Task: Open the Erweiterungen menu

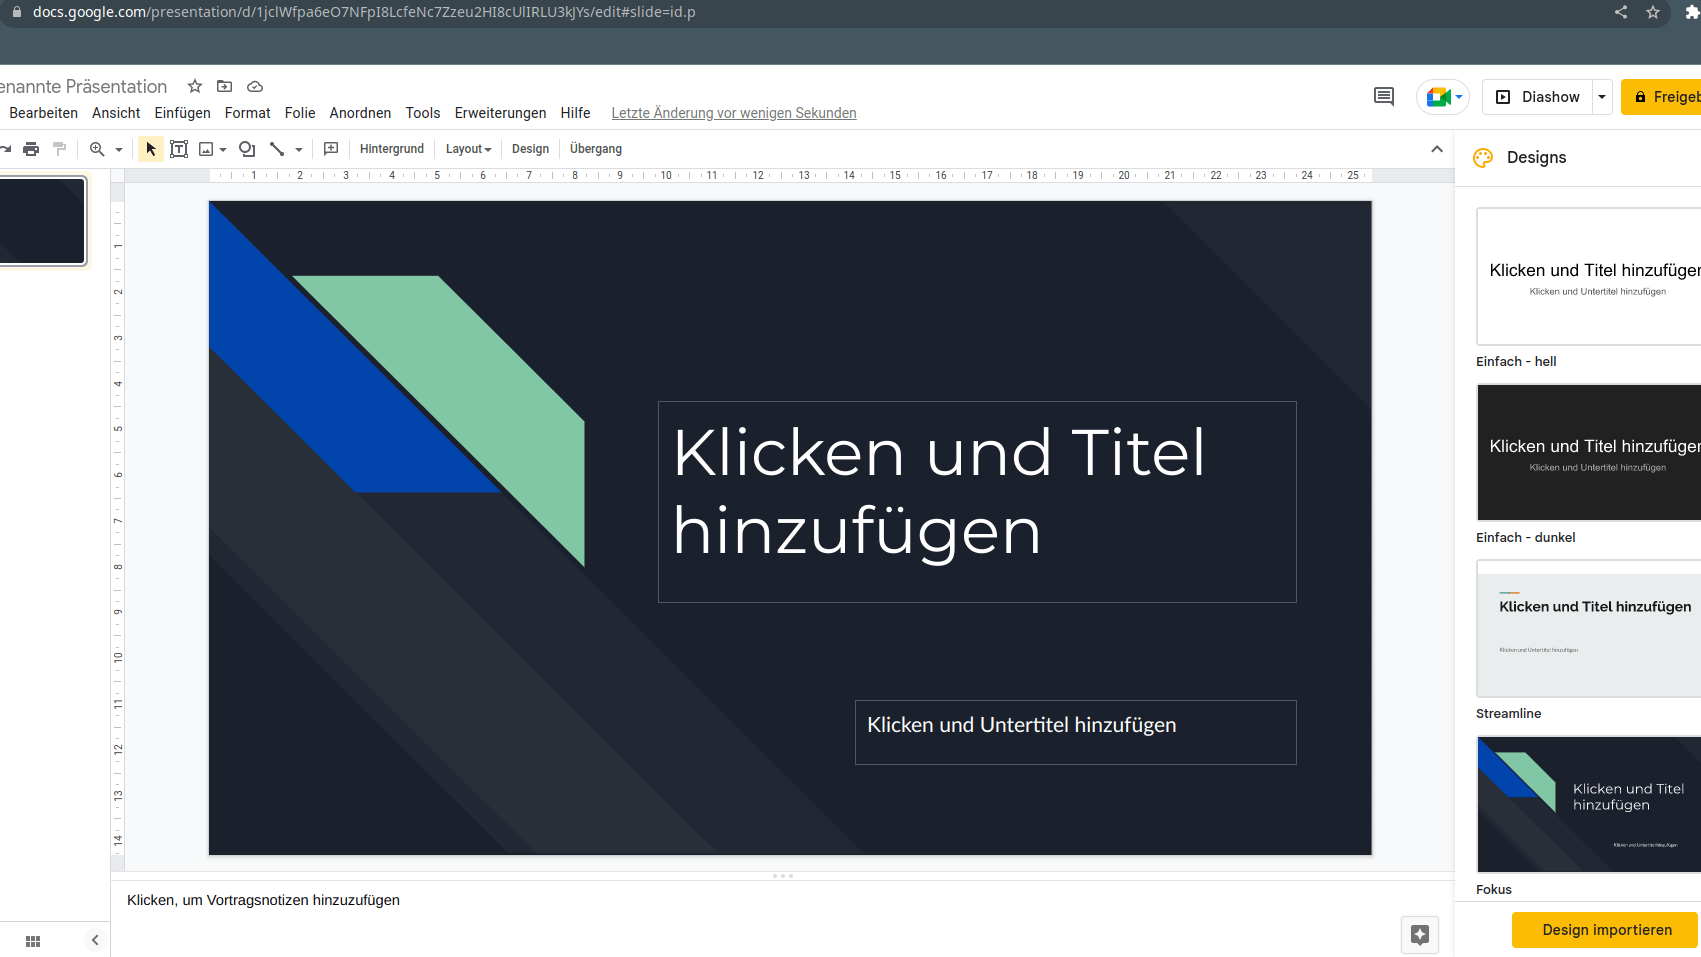Action: (500, 113)
